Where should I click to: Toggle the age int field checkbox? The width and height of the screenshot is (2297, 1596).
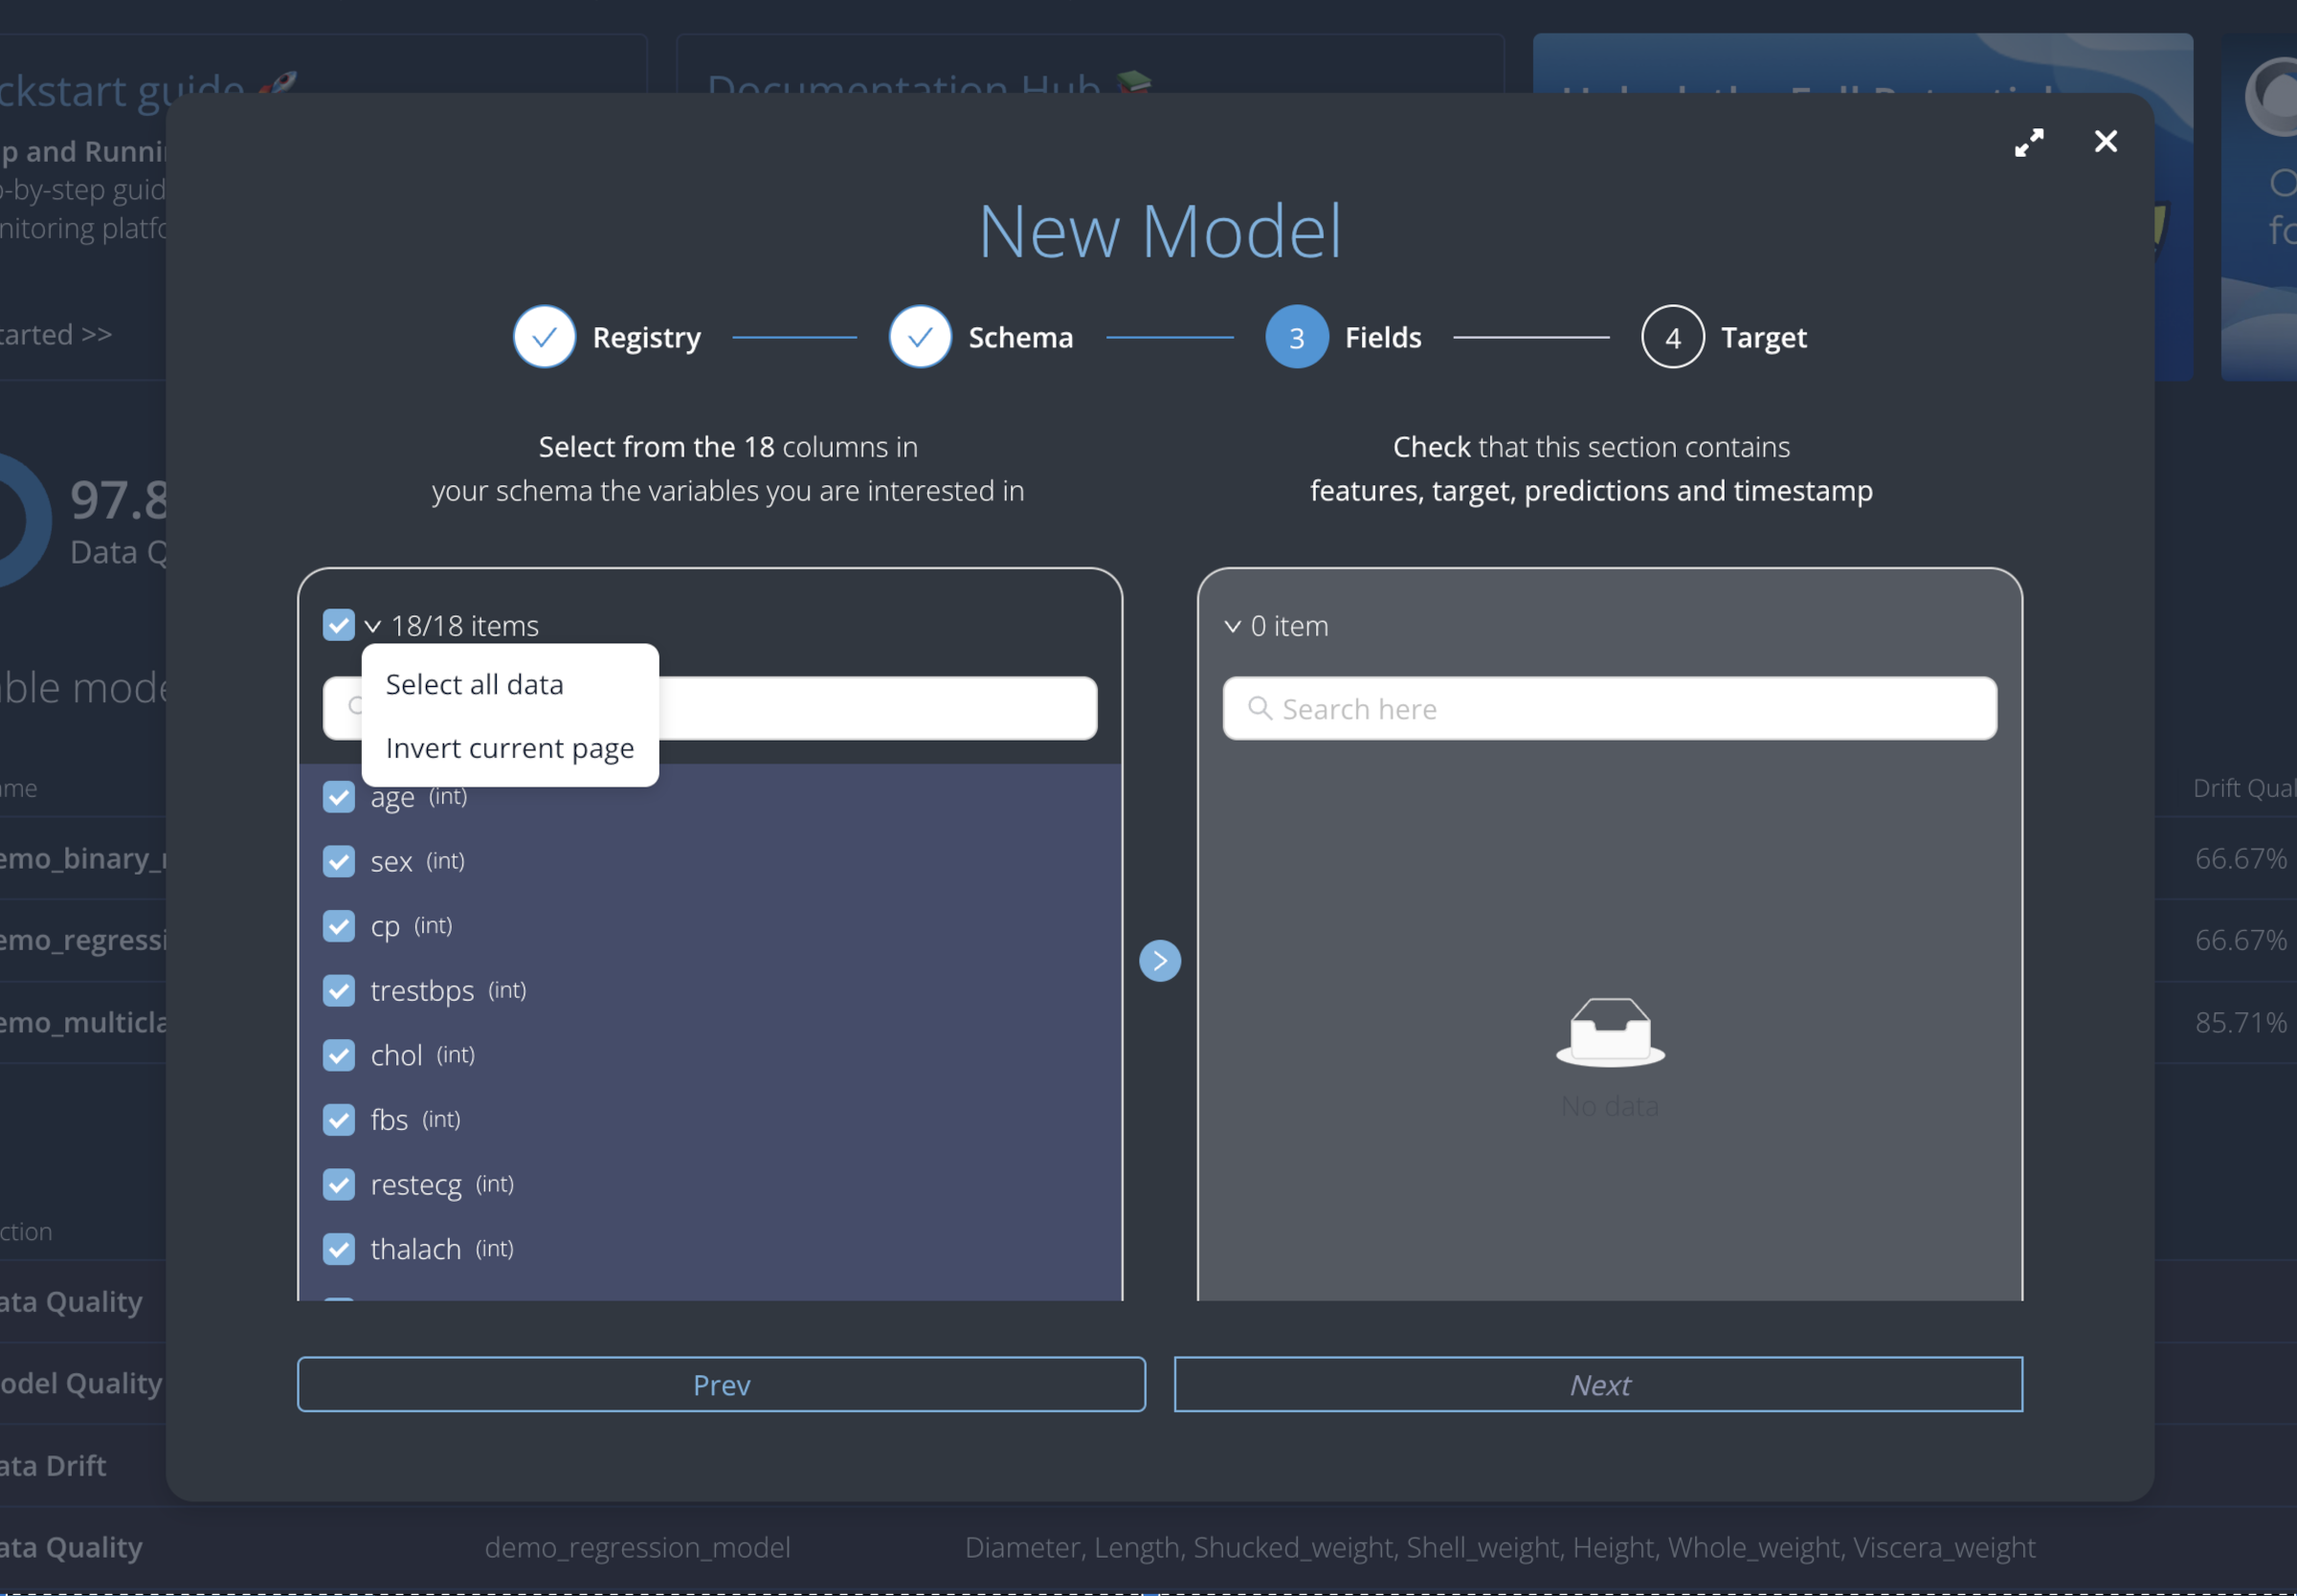point(341,795)
